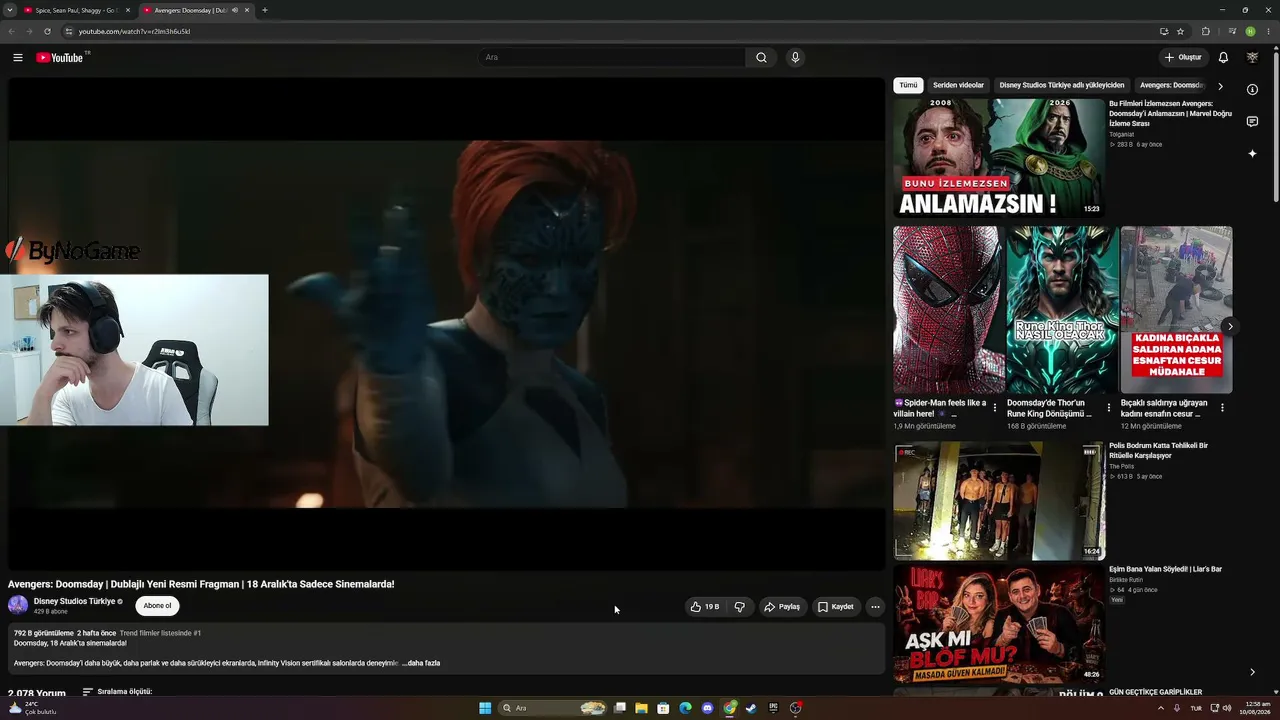Open the video info side panel icon

1252,90
